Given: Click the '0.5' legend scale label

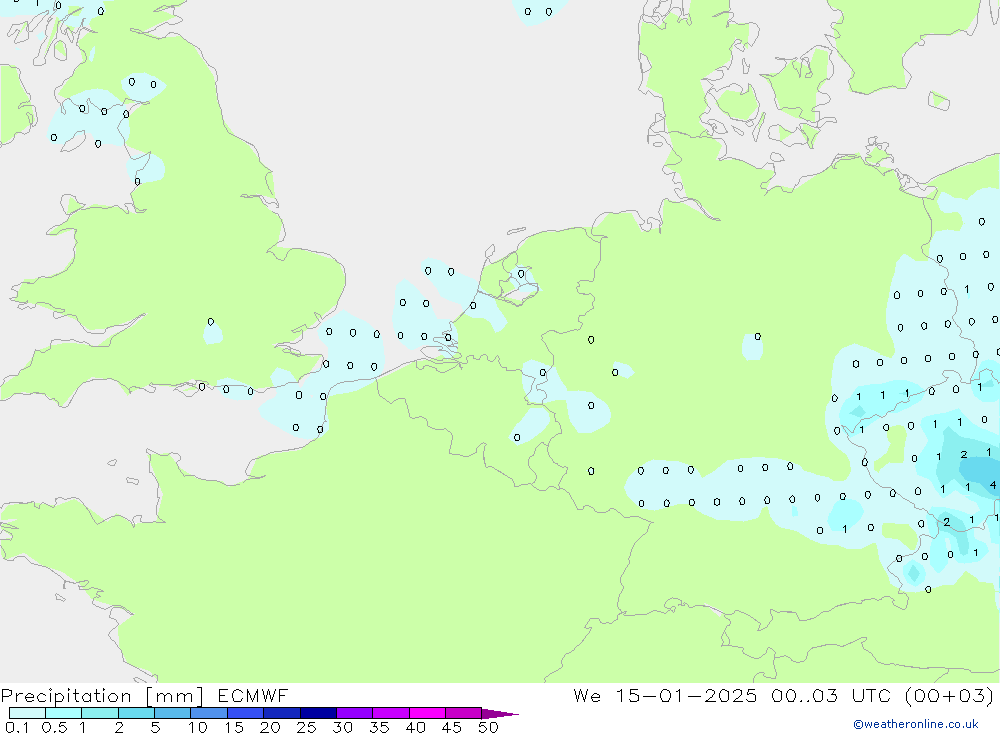Looking at the screenshot, I should click(x=54, y=727).
